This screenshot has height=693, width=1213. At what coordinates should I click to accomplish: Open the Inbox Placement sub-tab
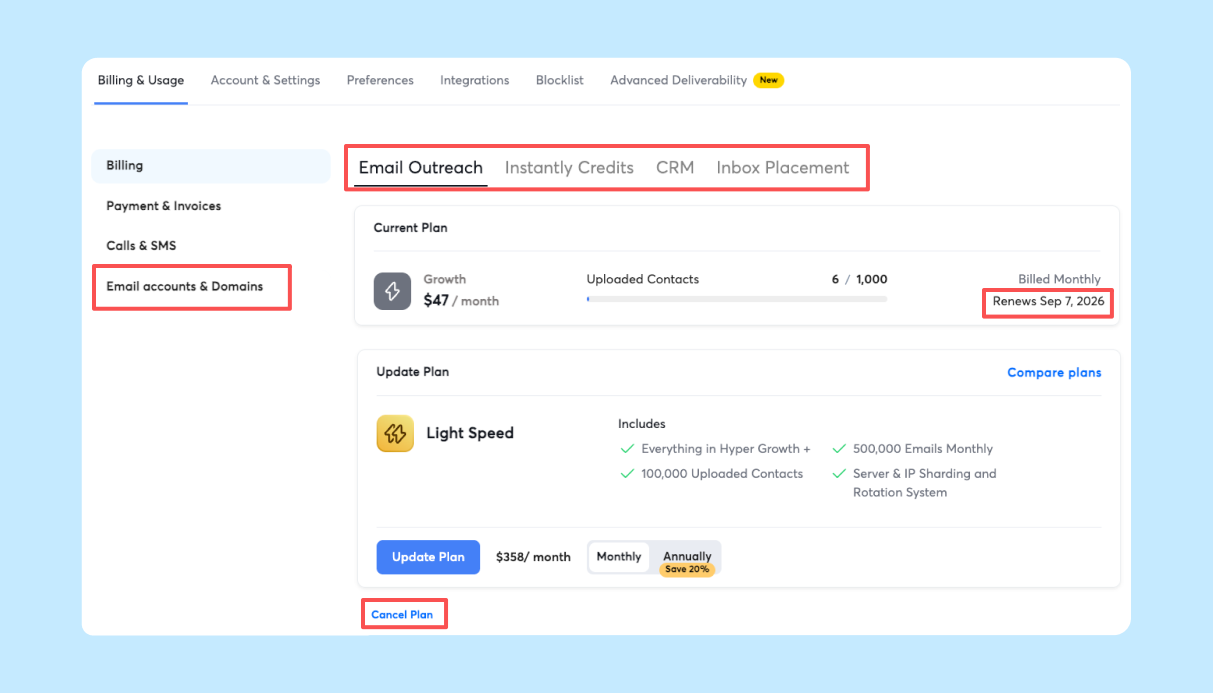pos(783,168)
